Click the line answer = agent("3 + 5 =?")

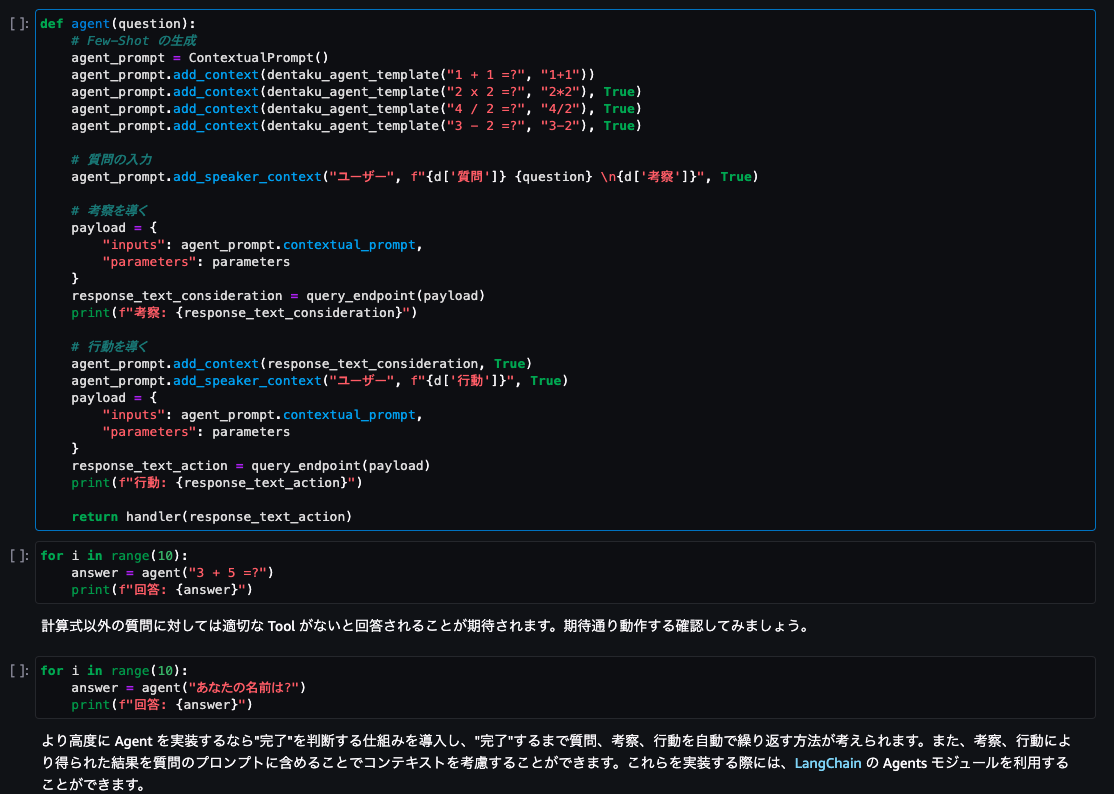click(173, 572)
